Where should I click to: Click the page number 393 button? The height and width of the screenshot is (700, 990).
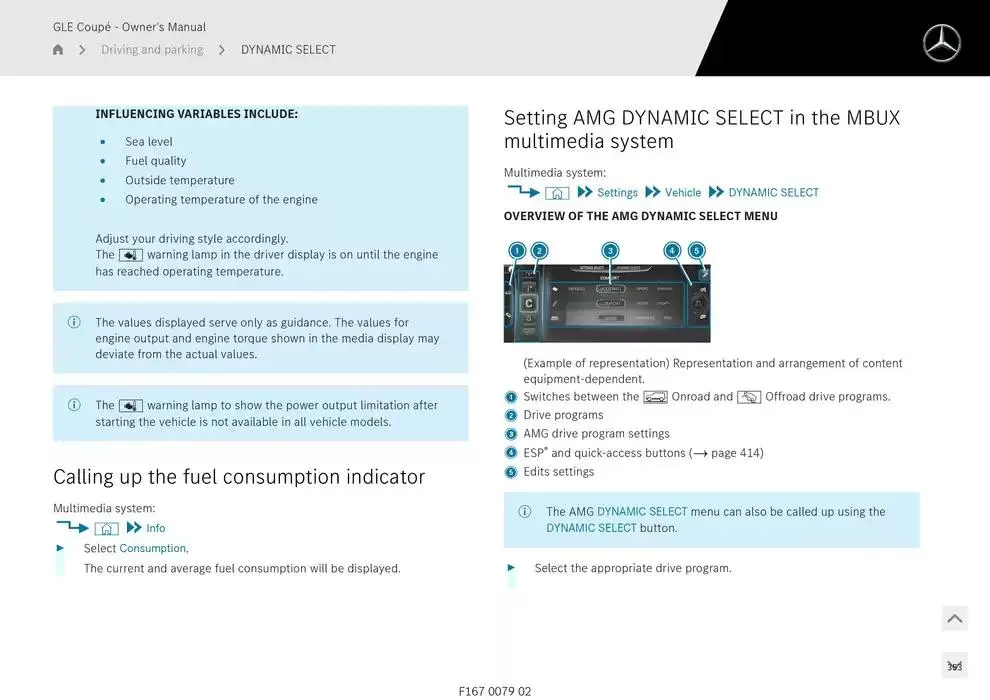(955, 666)
